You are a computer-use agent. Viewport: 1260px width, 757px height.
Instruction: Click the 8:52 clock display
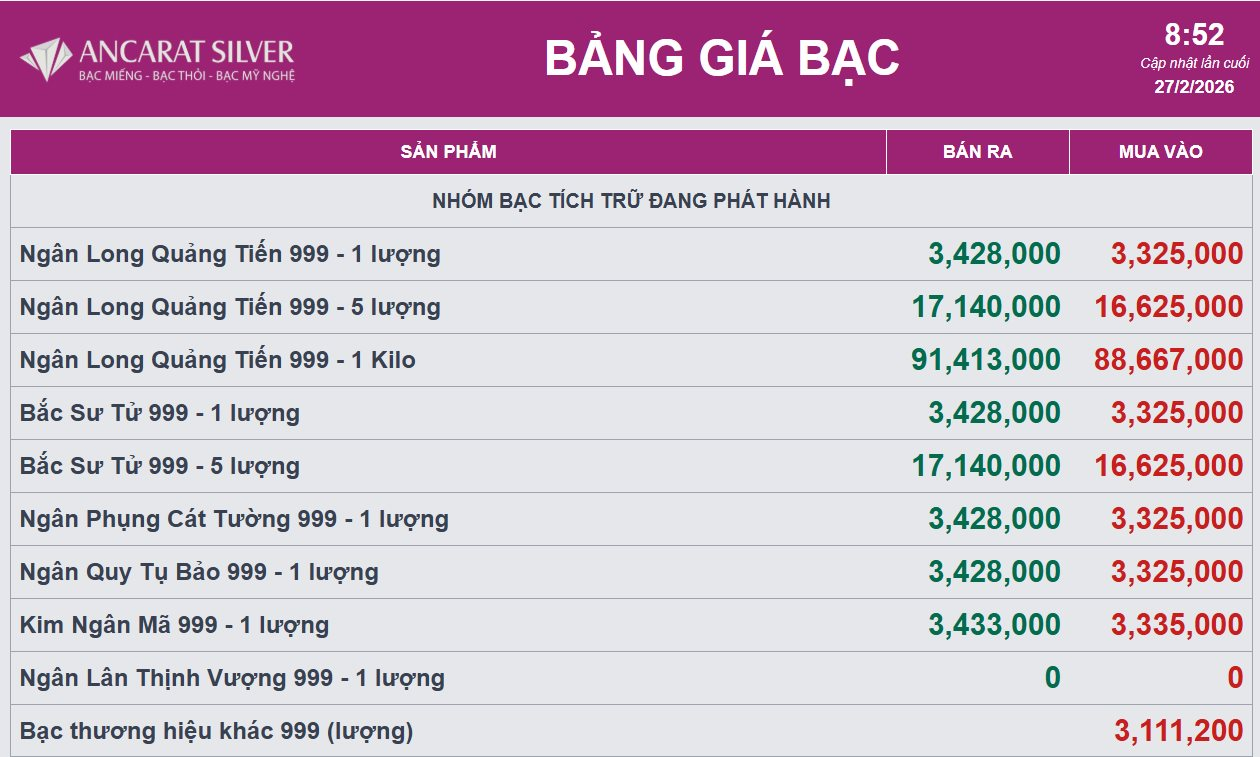pyautogui.click(x=1194, y=36)
